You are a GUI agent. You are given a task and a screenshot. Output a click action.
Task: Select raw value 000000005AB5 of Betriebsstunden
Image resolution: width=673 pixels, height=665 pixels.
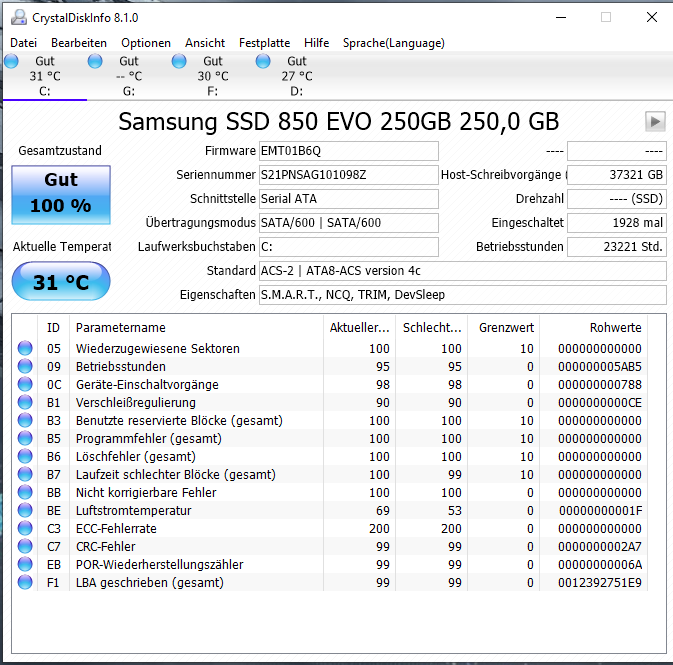(600, 366)
